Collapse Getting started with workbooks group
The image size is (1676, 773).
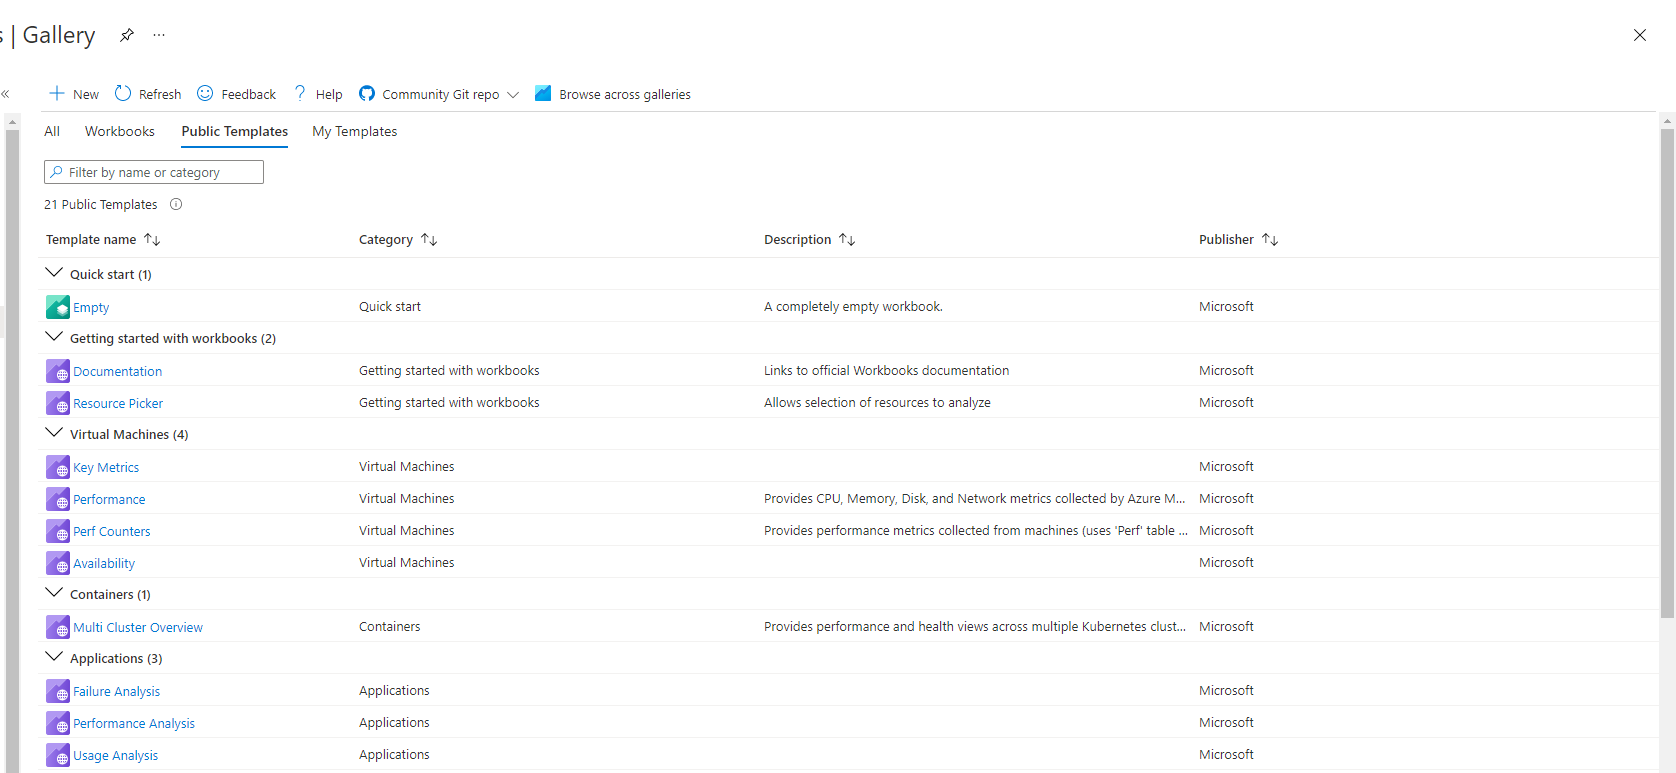coord(54,337)
